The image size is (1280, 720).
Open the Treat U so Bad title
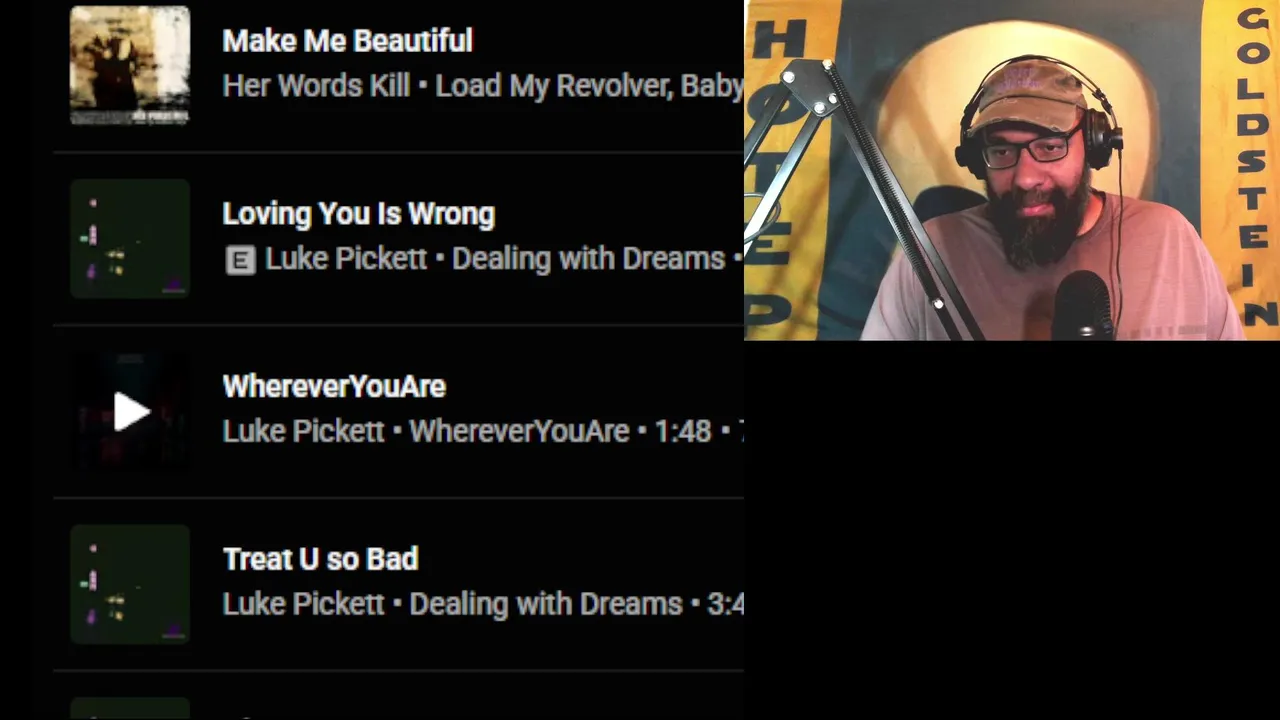320,559
